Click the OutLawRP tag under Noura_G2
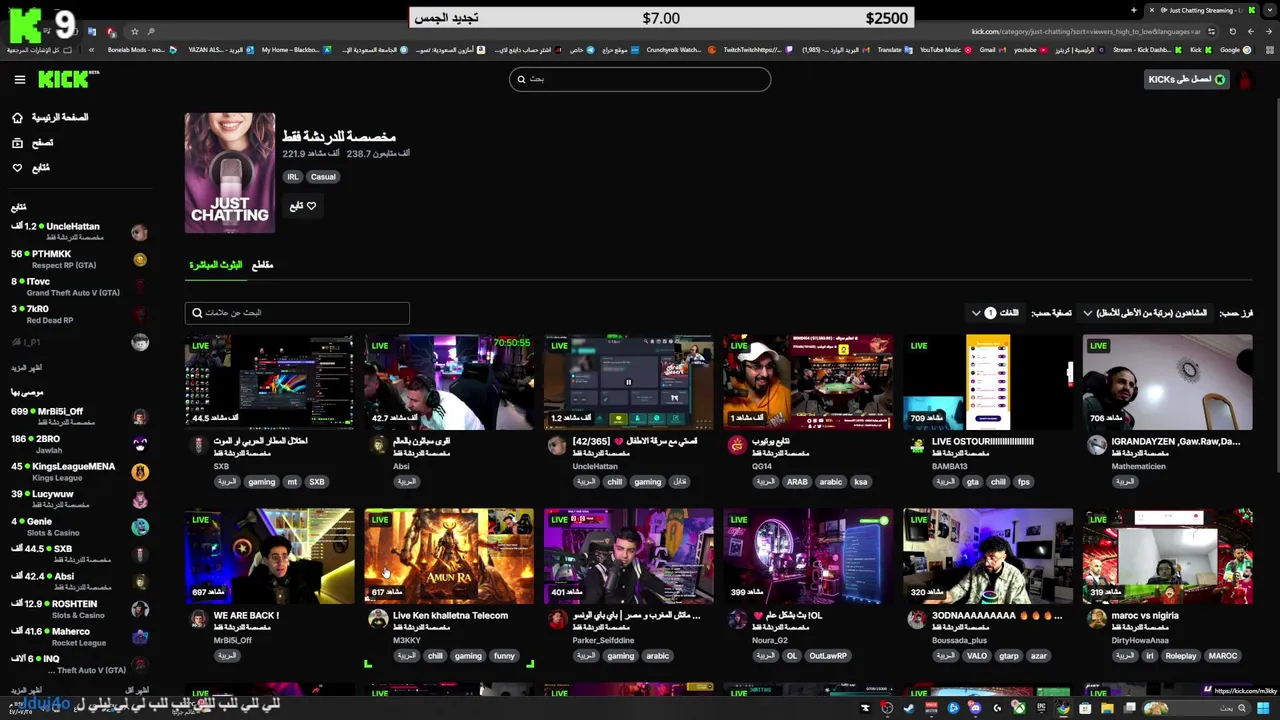The height and width of the screenshot is (720, 1280). click(x=828, y=656)
